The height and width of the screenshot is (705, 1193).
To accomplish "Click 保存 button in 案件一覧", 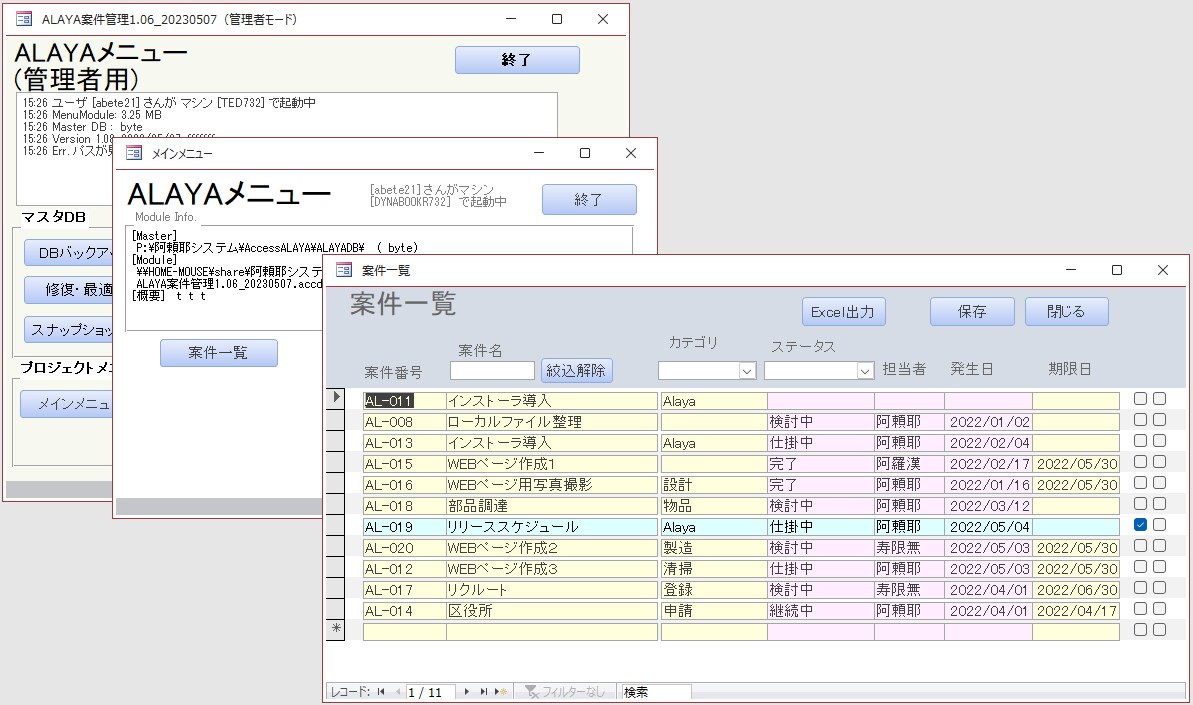I will (972, 312).
